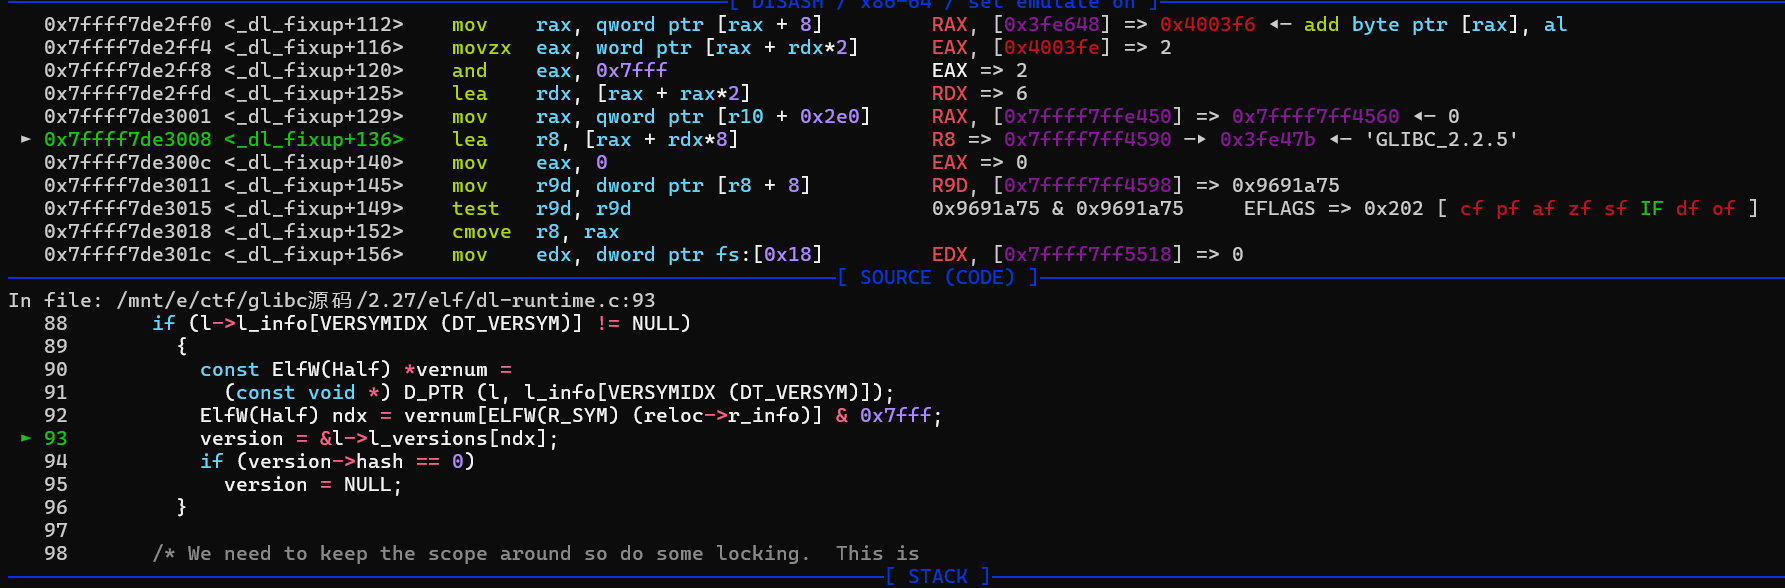This screenshot has height=588, width=1785.
Task: Click the SOURCE (CODE) section header
Action: coord(937,277)
